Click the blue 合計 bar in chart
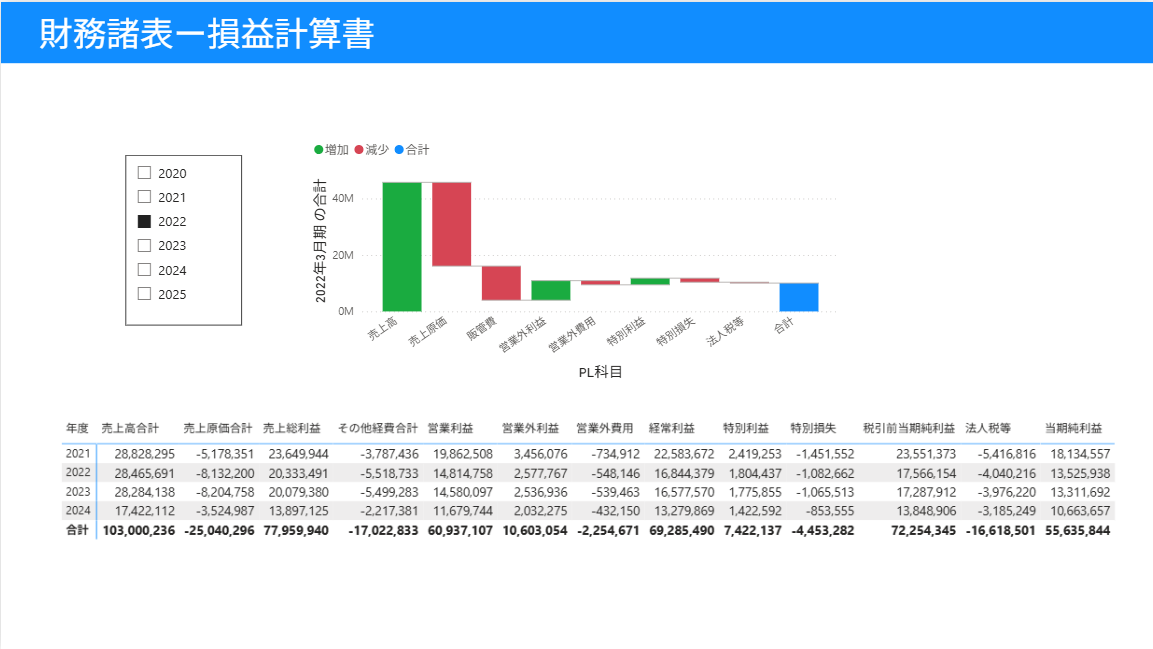The height and width of the screenshot is (649, 1153). tap(799, 297)
